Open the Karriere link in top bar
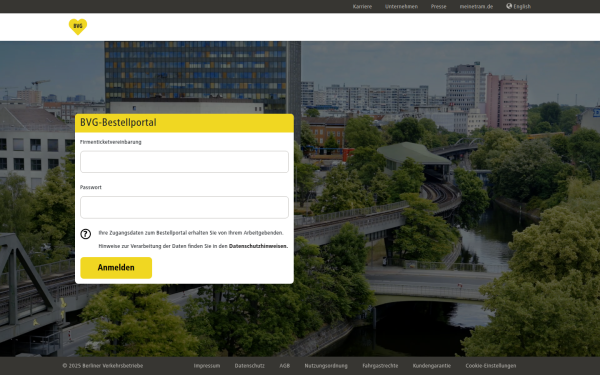This screenshot has height=375, width=600. point(362,7)
